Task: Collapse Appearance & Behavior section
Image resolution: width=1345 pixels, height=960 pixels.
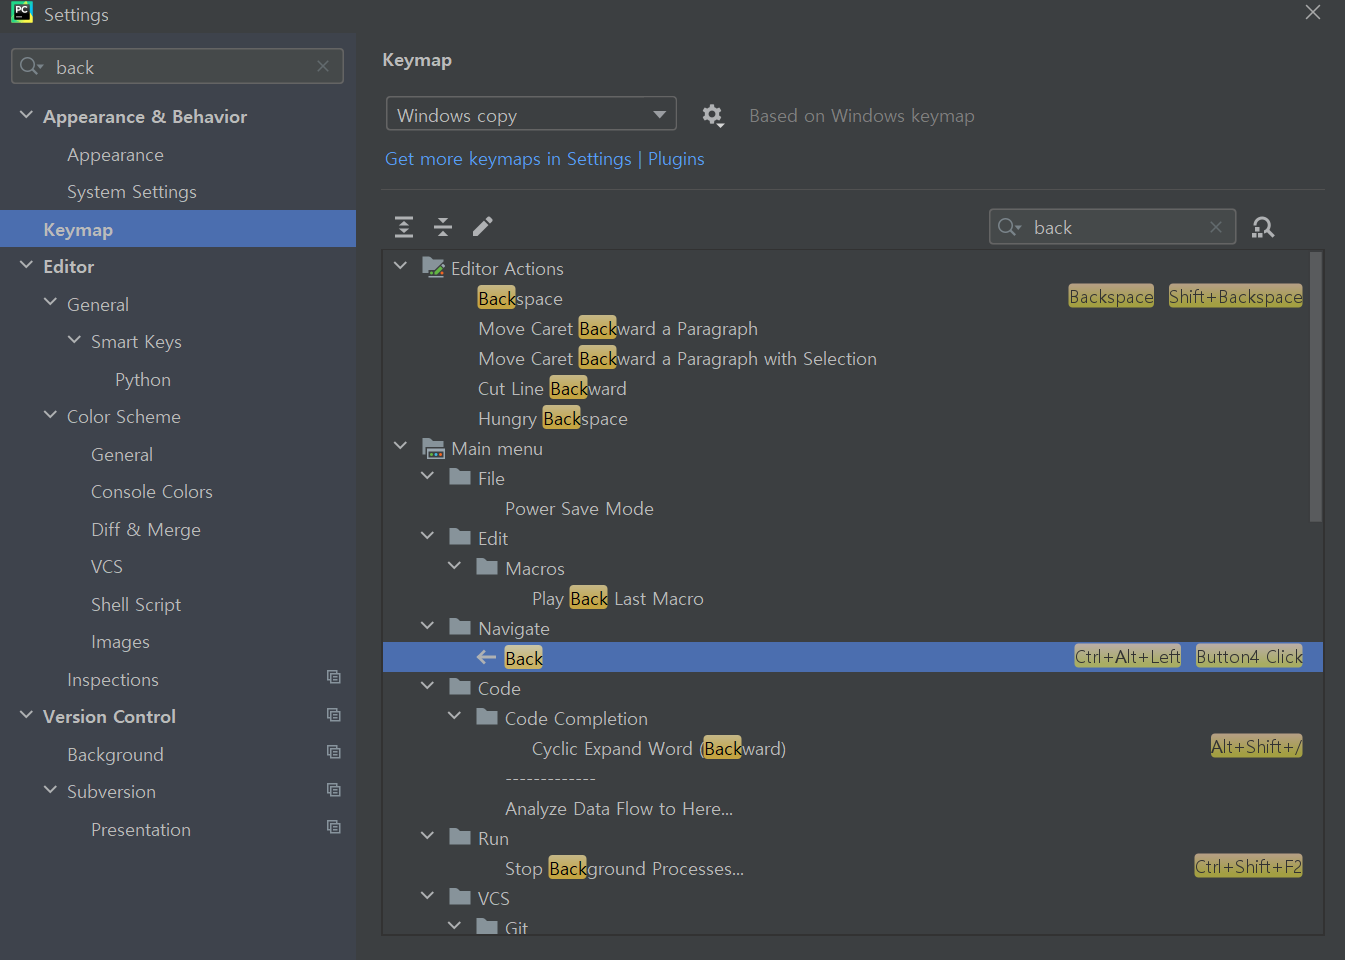Action: tap(27, 115)
